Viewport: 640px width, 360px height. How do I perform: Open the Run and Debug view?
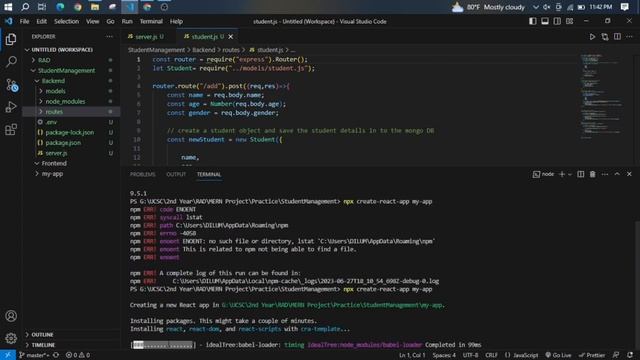point(11,107)
